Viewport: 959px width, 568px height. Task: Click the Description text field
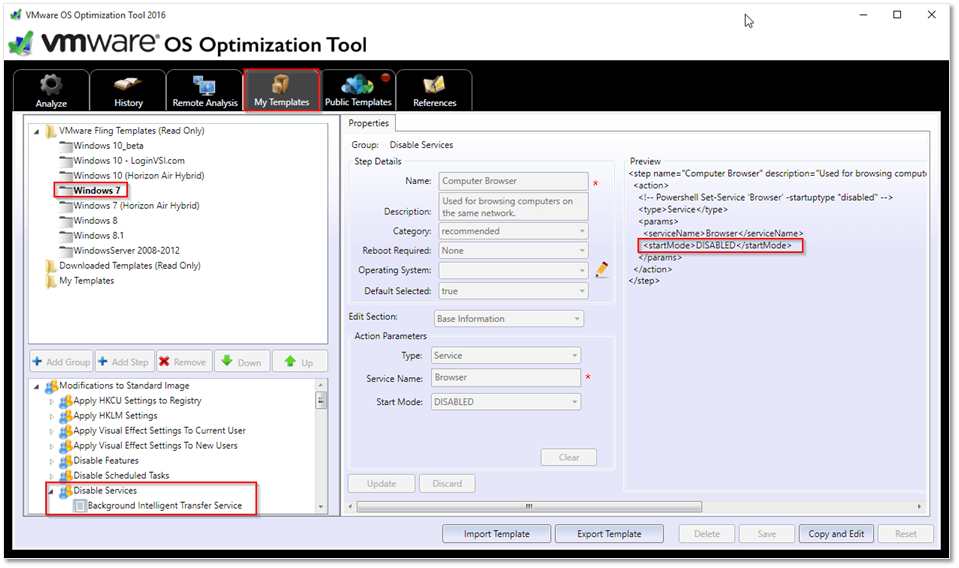[513, 207]
